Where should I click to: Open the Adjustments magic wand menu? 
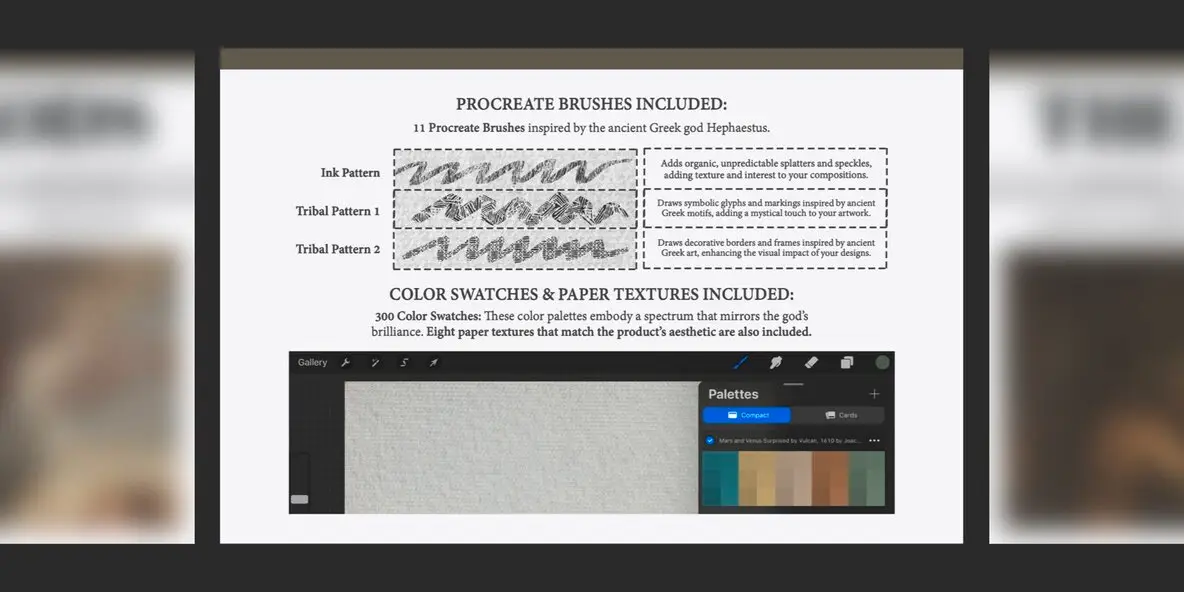(x=375, y=362)
